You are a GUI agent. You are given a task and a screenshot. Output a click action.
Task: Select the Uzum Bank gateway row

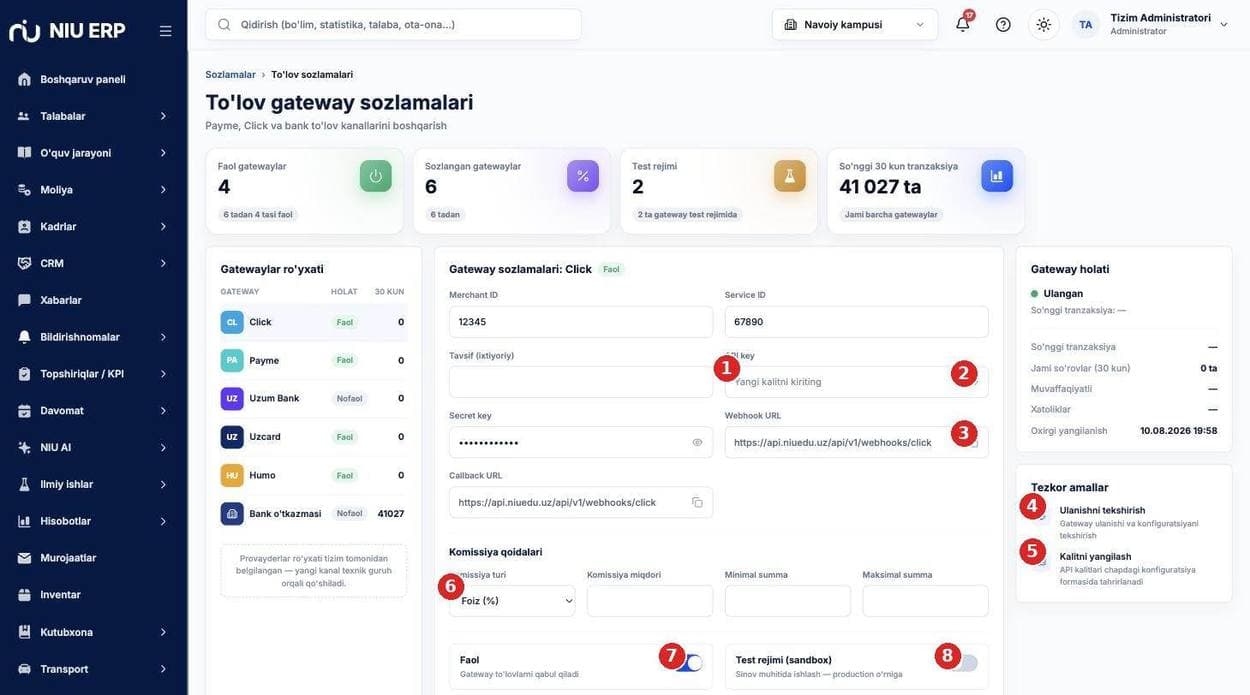(313, 398)
